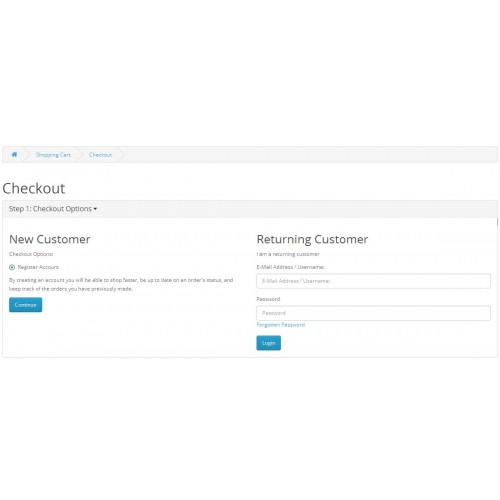This screenshot has height=500, width=500.
Task: Click the 'Checkout Options:' label under New Customer
Action: pos(31,254)
